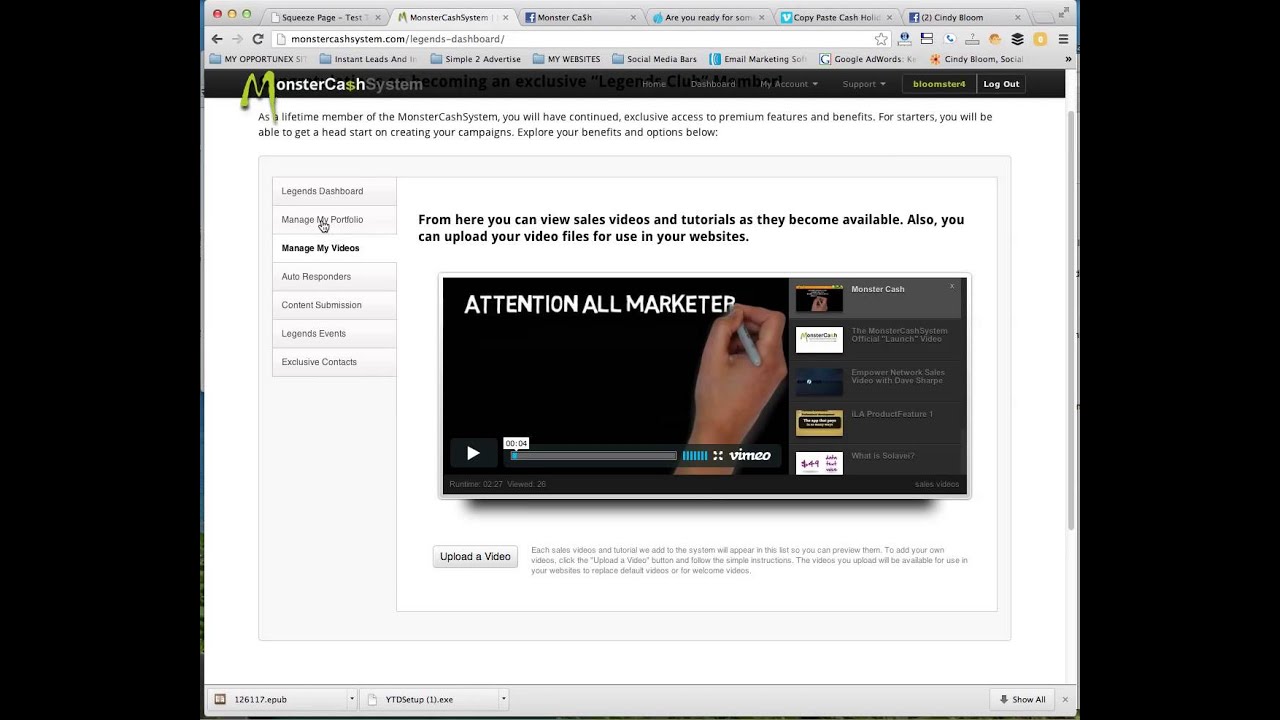Image resolution: width=1280 pixels, height=720 pixels.
Task: Open the Chrome hamburger menu
Action: point(1063,39)
